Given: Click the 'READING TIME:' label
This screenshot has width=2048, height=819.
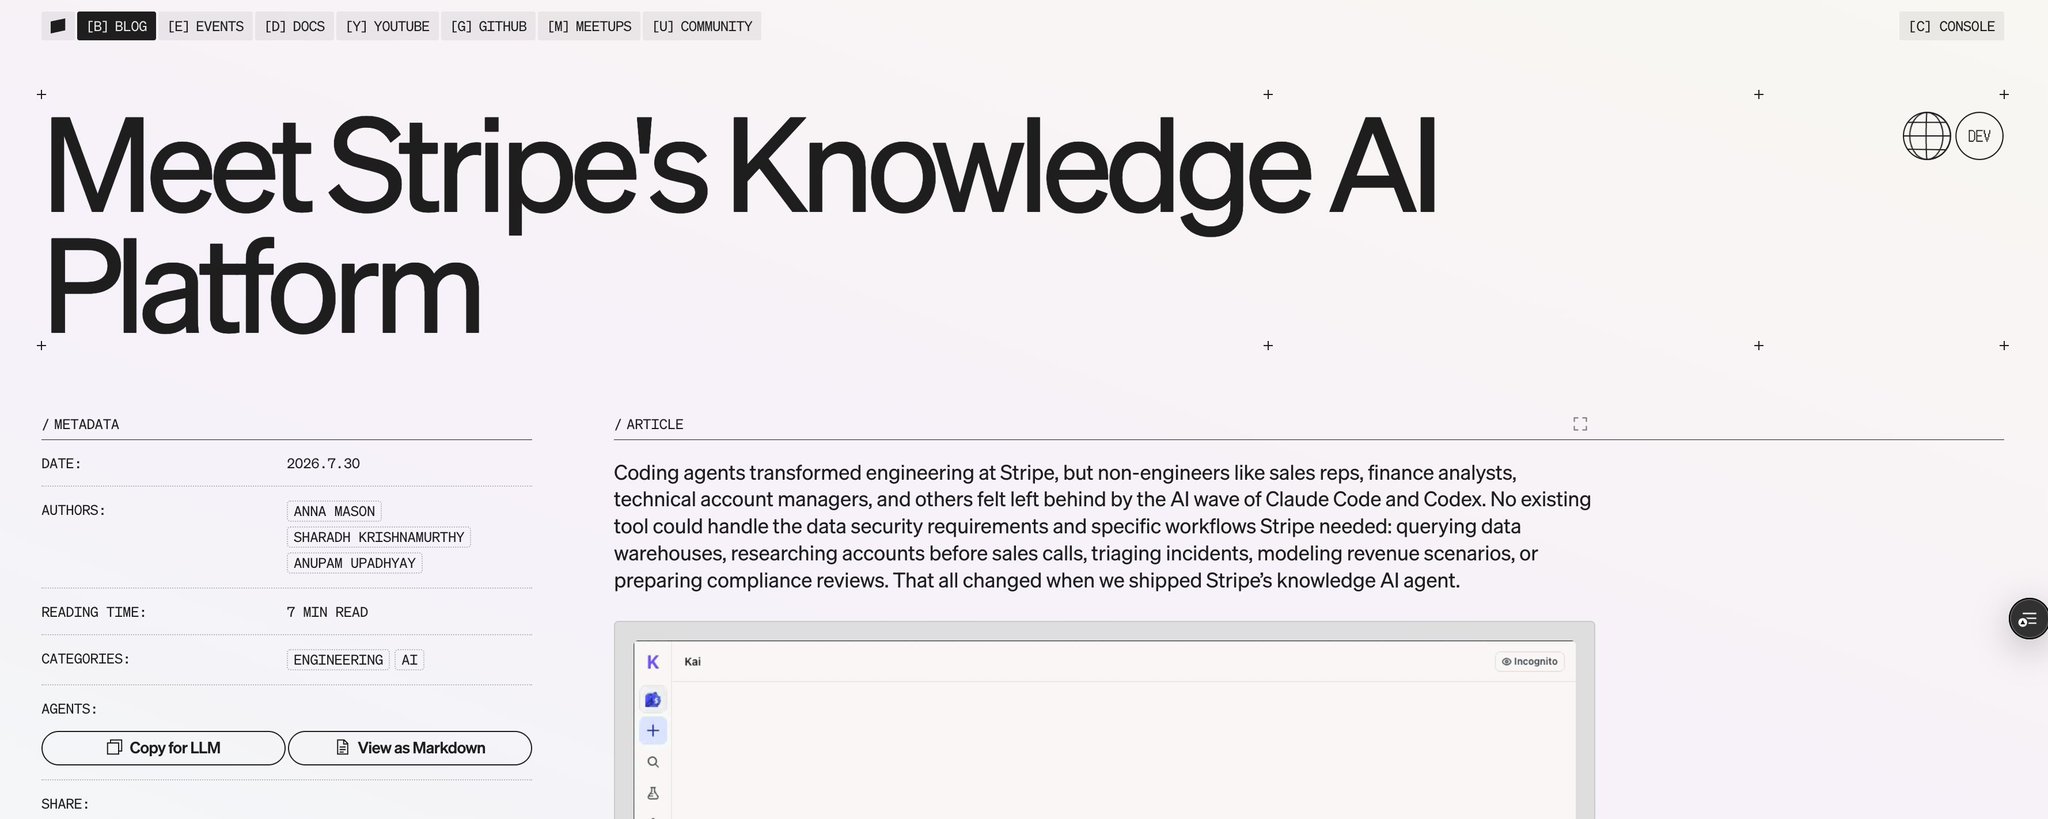Looking at the screenshot, I should [x=93, y=612].
